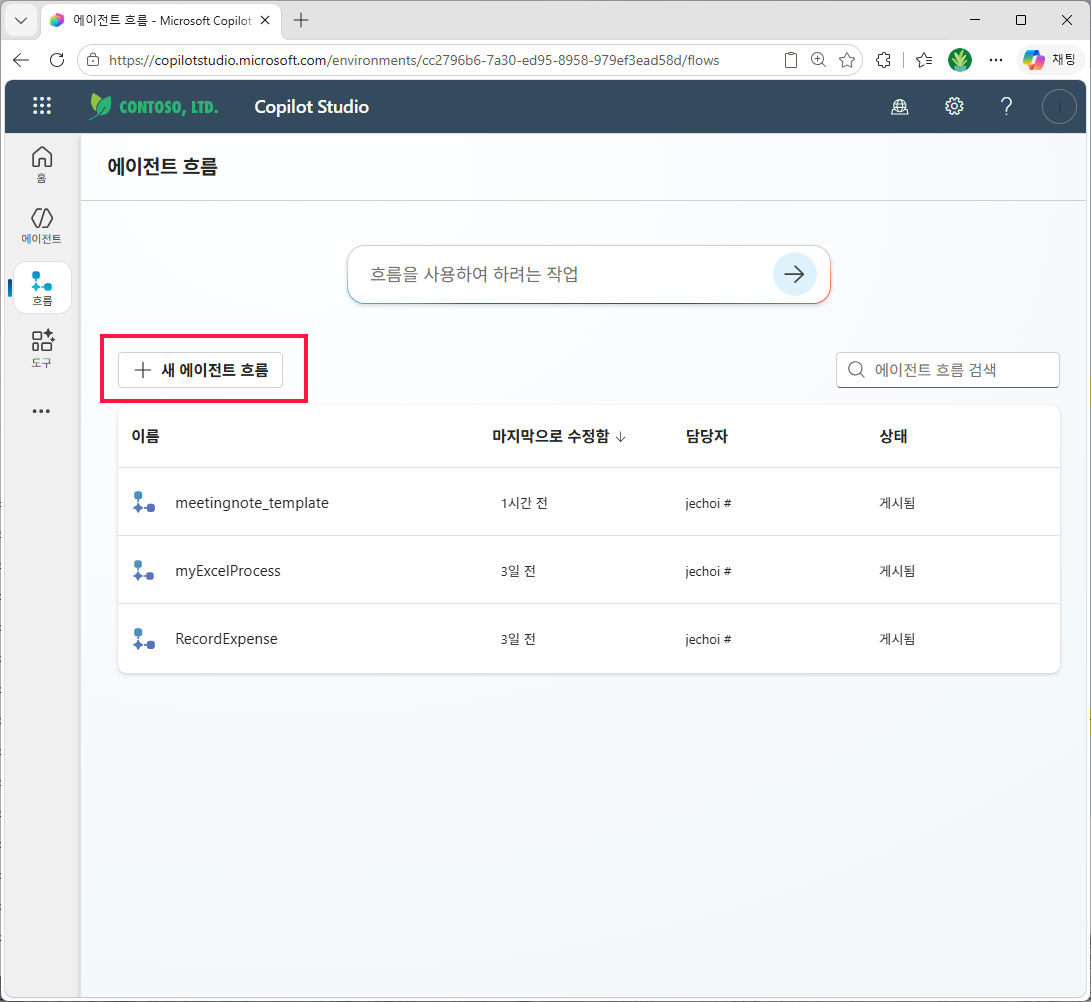The width and height of the screenshot is (1091, 1002).
Task: Open the help question mark icon
Action: click(x=1006, y=106)
